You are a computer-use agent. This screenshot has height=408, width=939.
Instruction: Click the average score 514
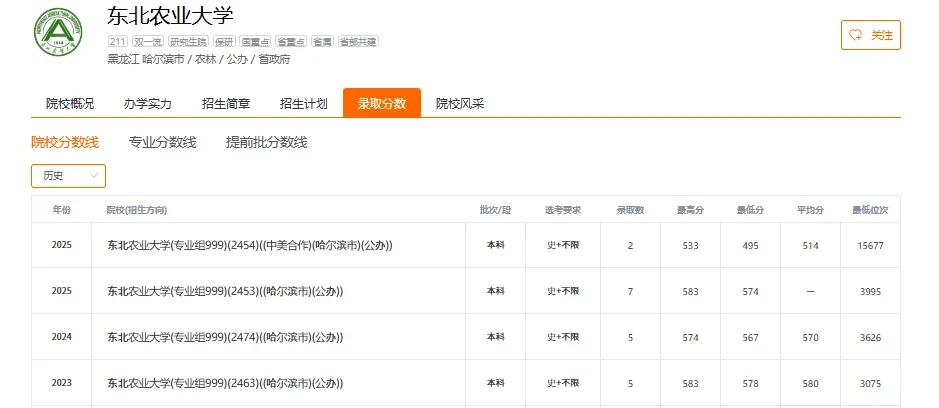coord(810,246)
